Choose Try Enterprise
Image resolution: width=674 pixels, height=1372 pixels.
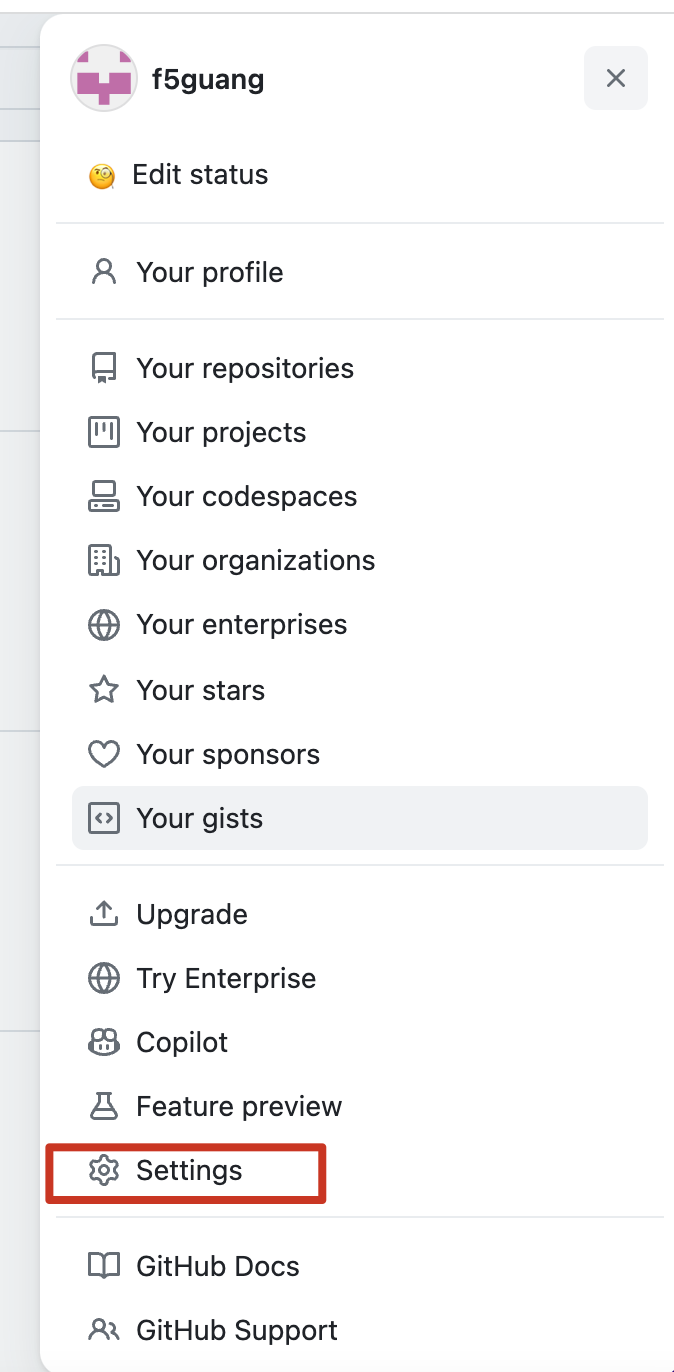tap(360, 978)
